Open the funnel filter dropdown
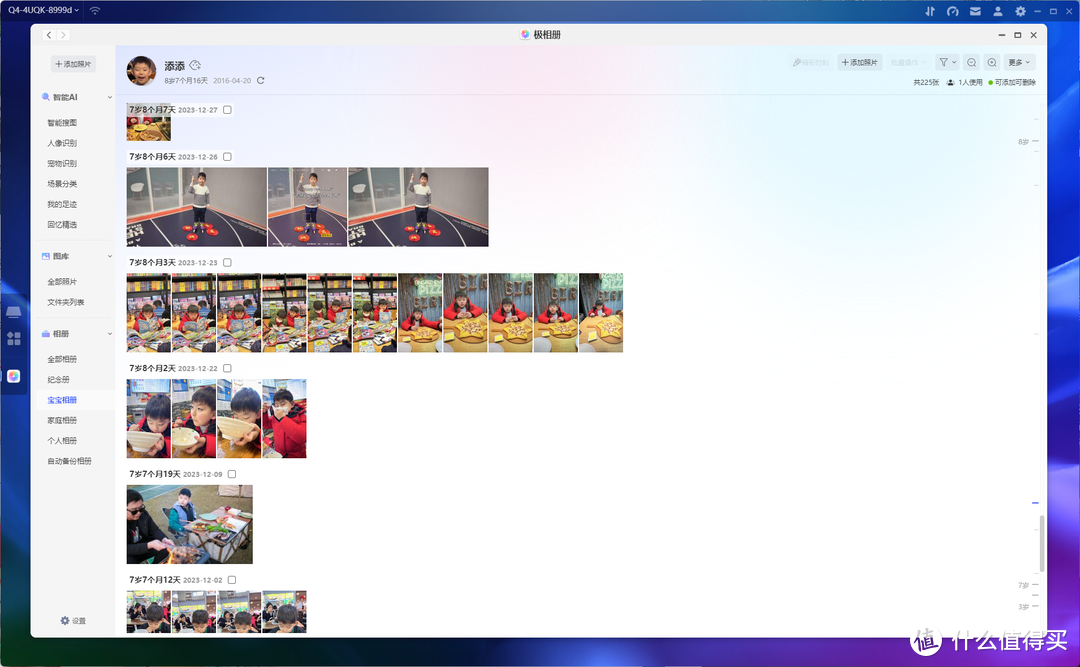The image size is (1080, 667). pos(948,63)
